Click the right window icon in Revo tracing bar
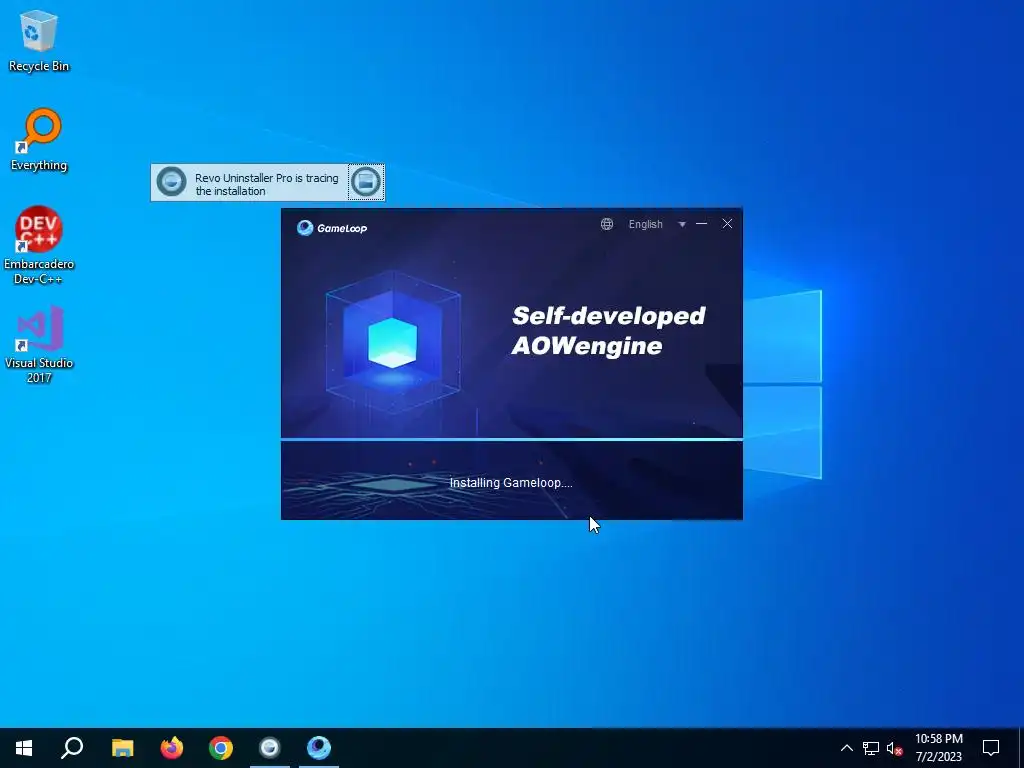The width and height of the screenshot is (1024, 768). click(366, 182)
